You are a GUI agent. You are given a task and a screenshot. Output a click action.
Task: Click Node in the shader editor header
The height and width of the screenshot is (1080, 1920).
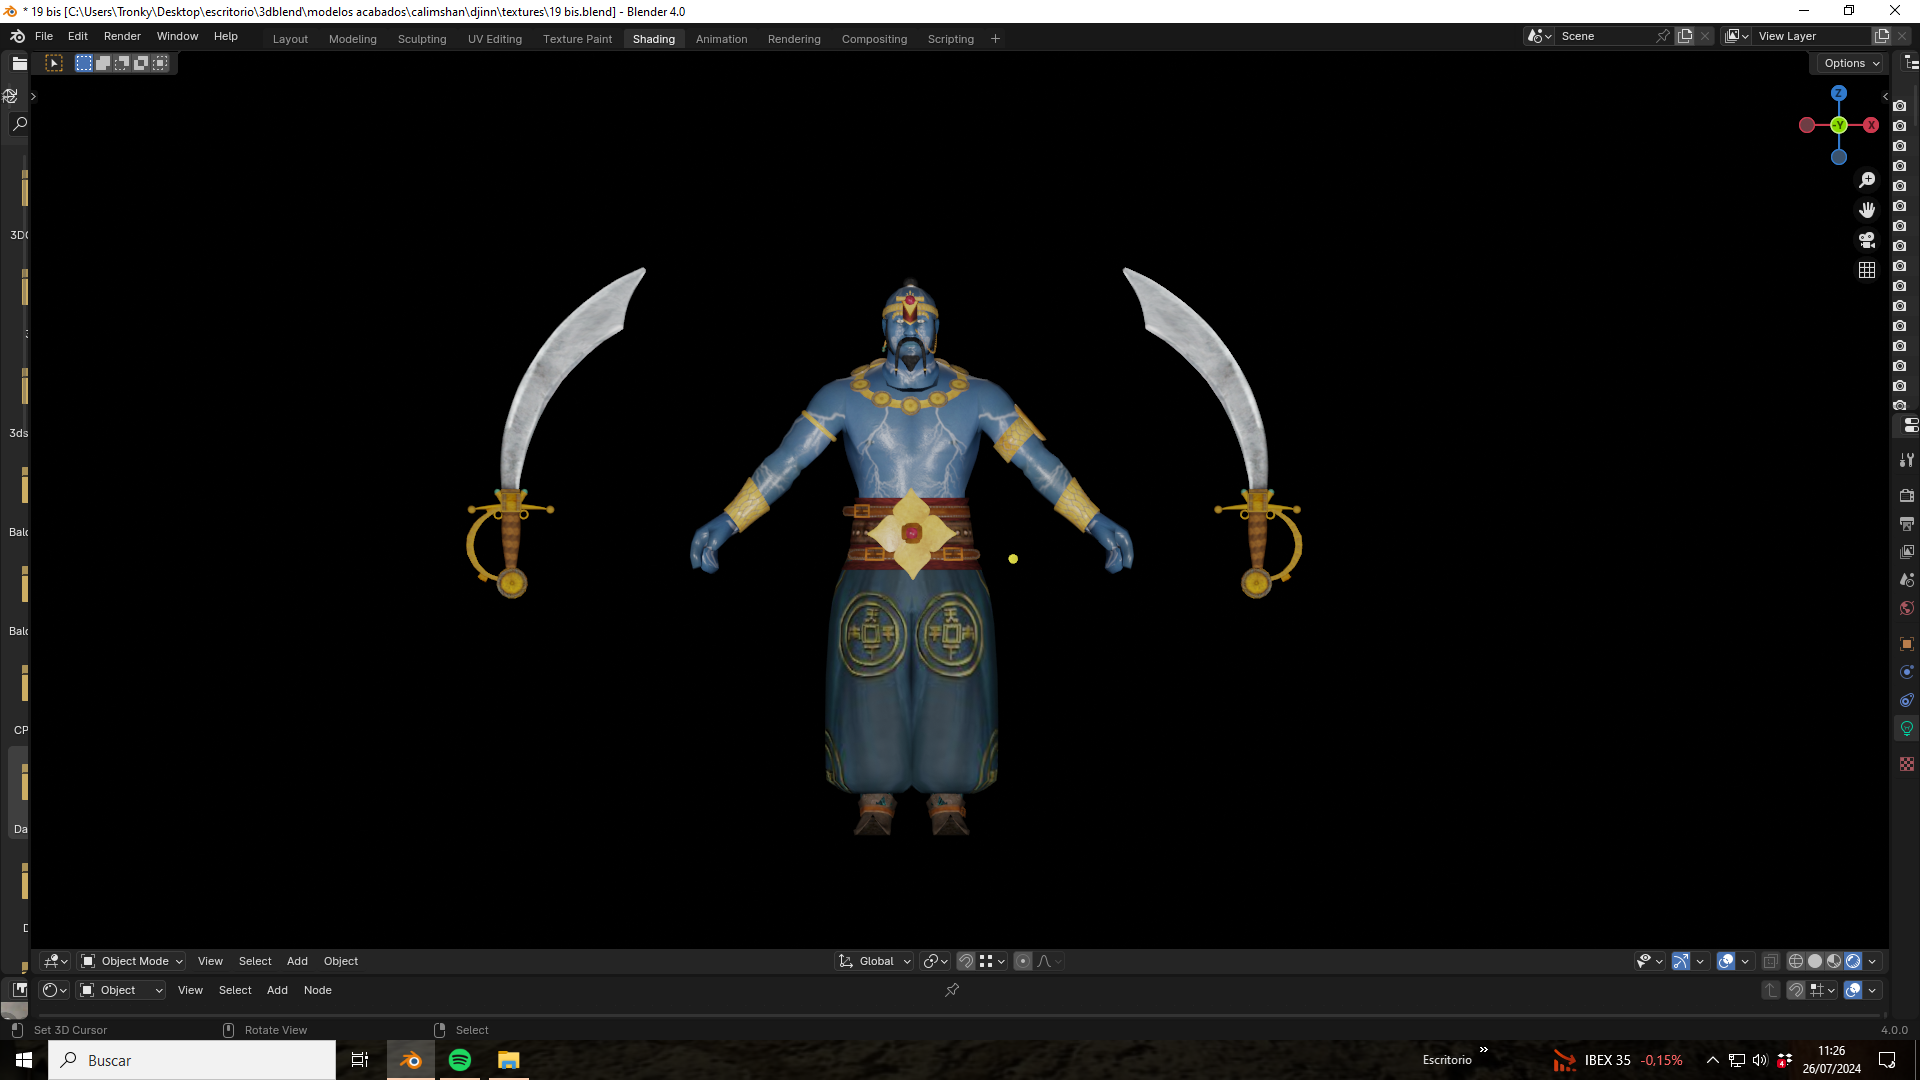coord(317,990)
